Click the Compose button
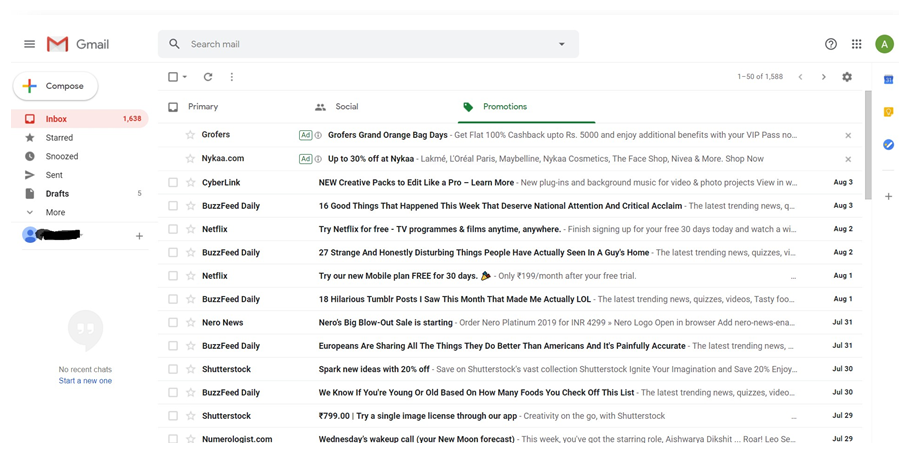 [x=55, y=86]
